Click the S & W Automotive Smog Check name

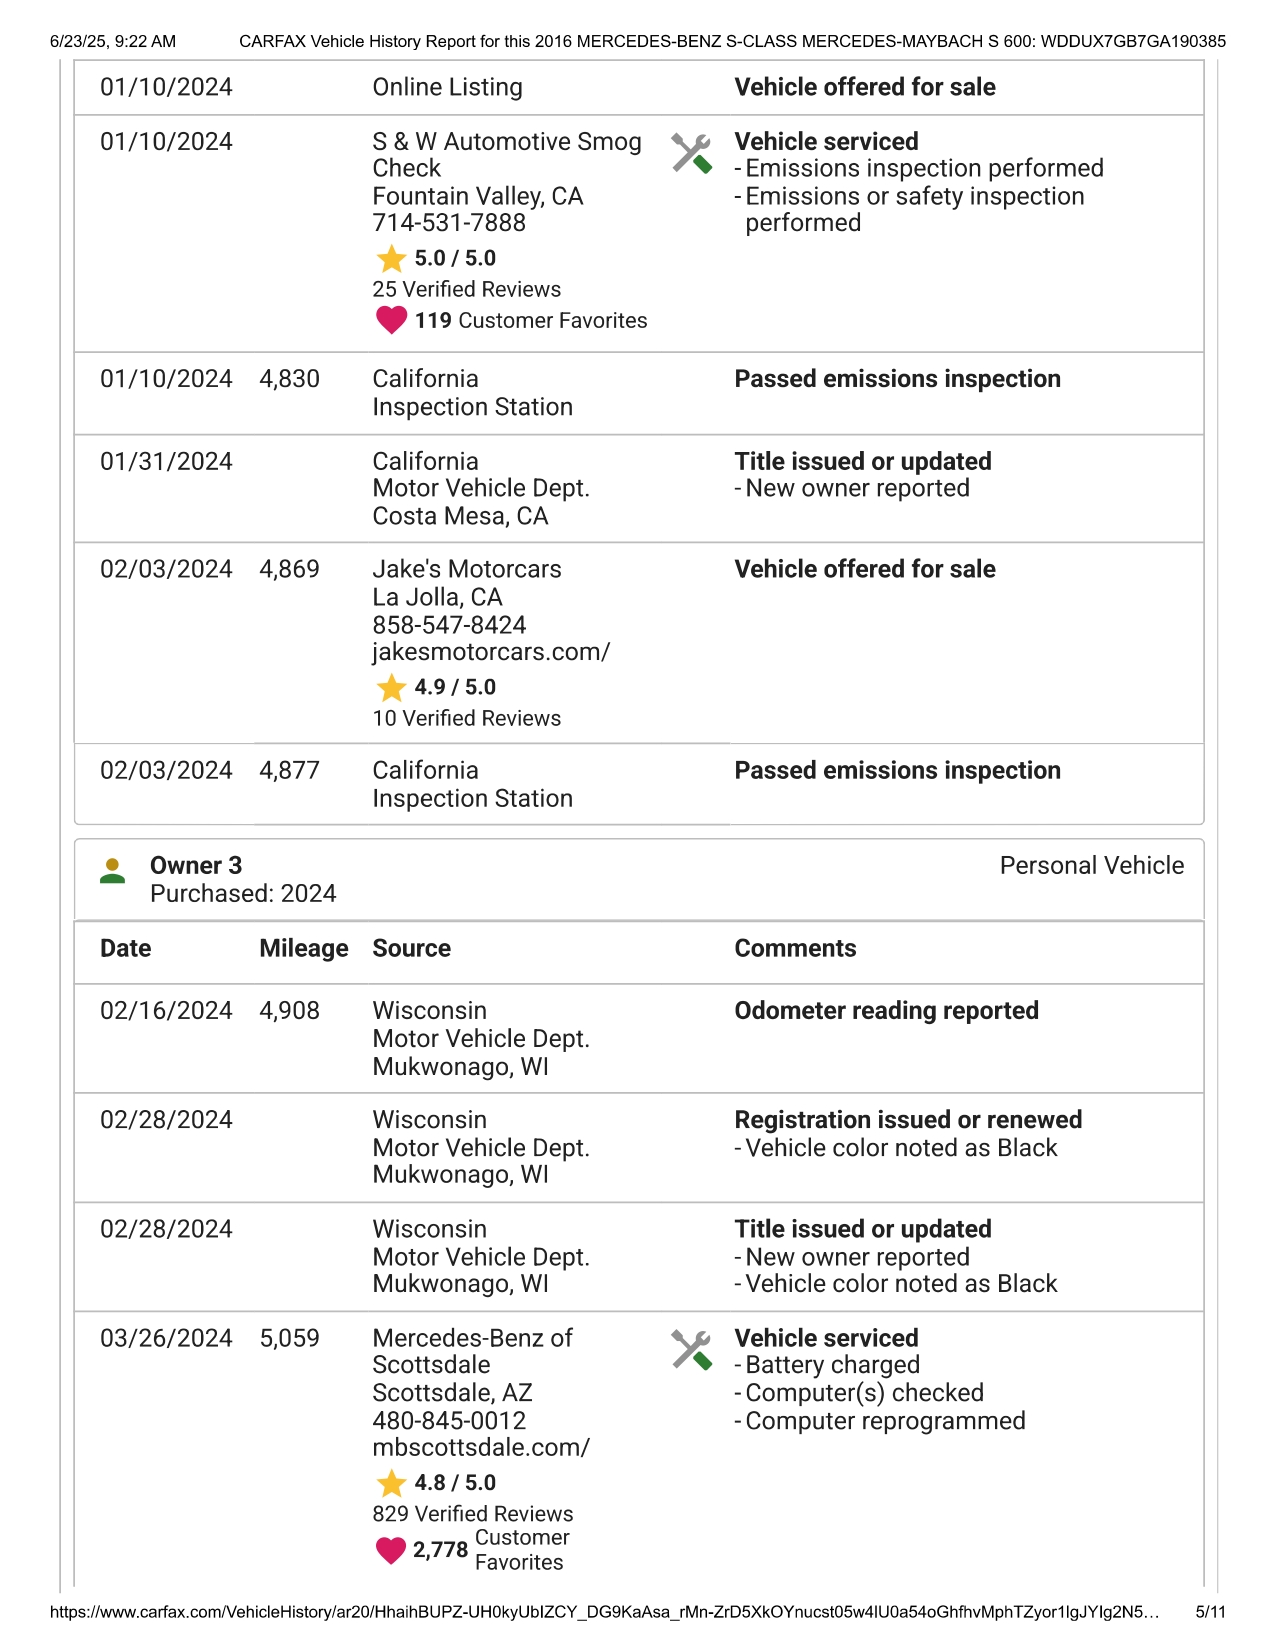click(x=506, y=155)
